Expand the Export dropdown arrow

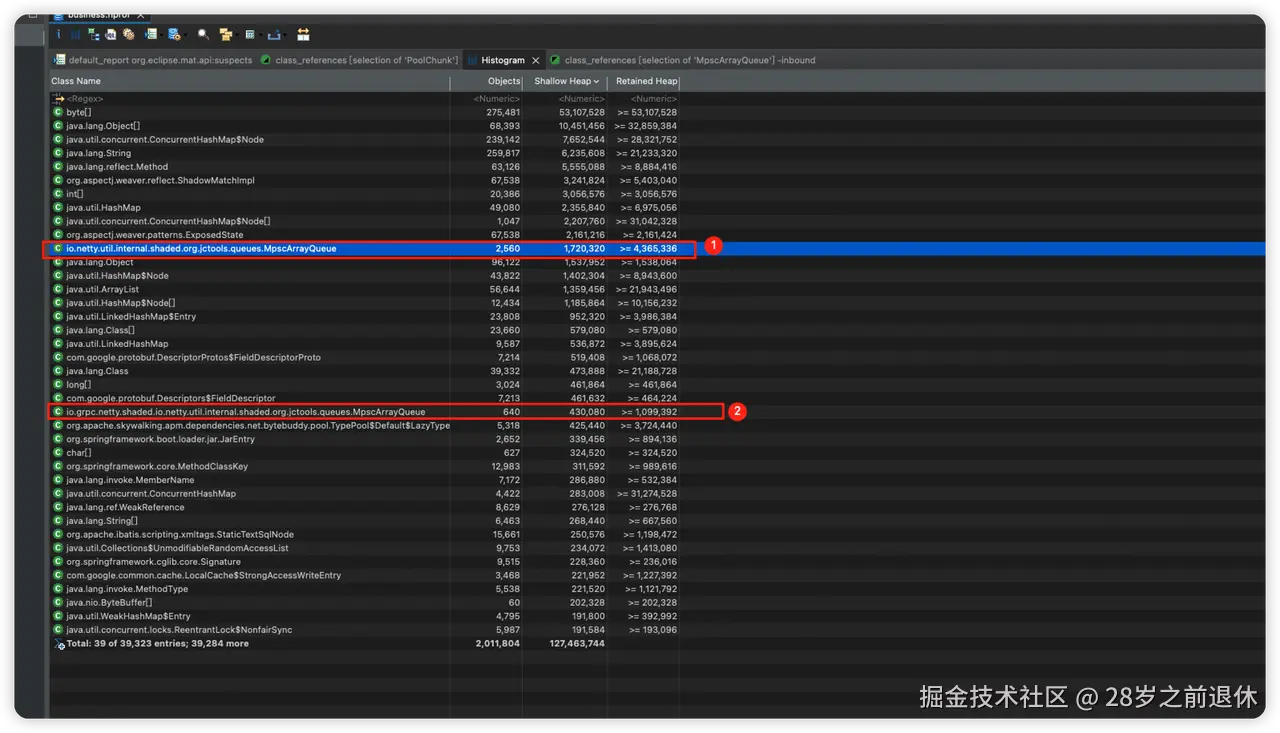[x=285, y=35]
